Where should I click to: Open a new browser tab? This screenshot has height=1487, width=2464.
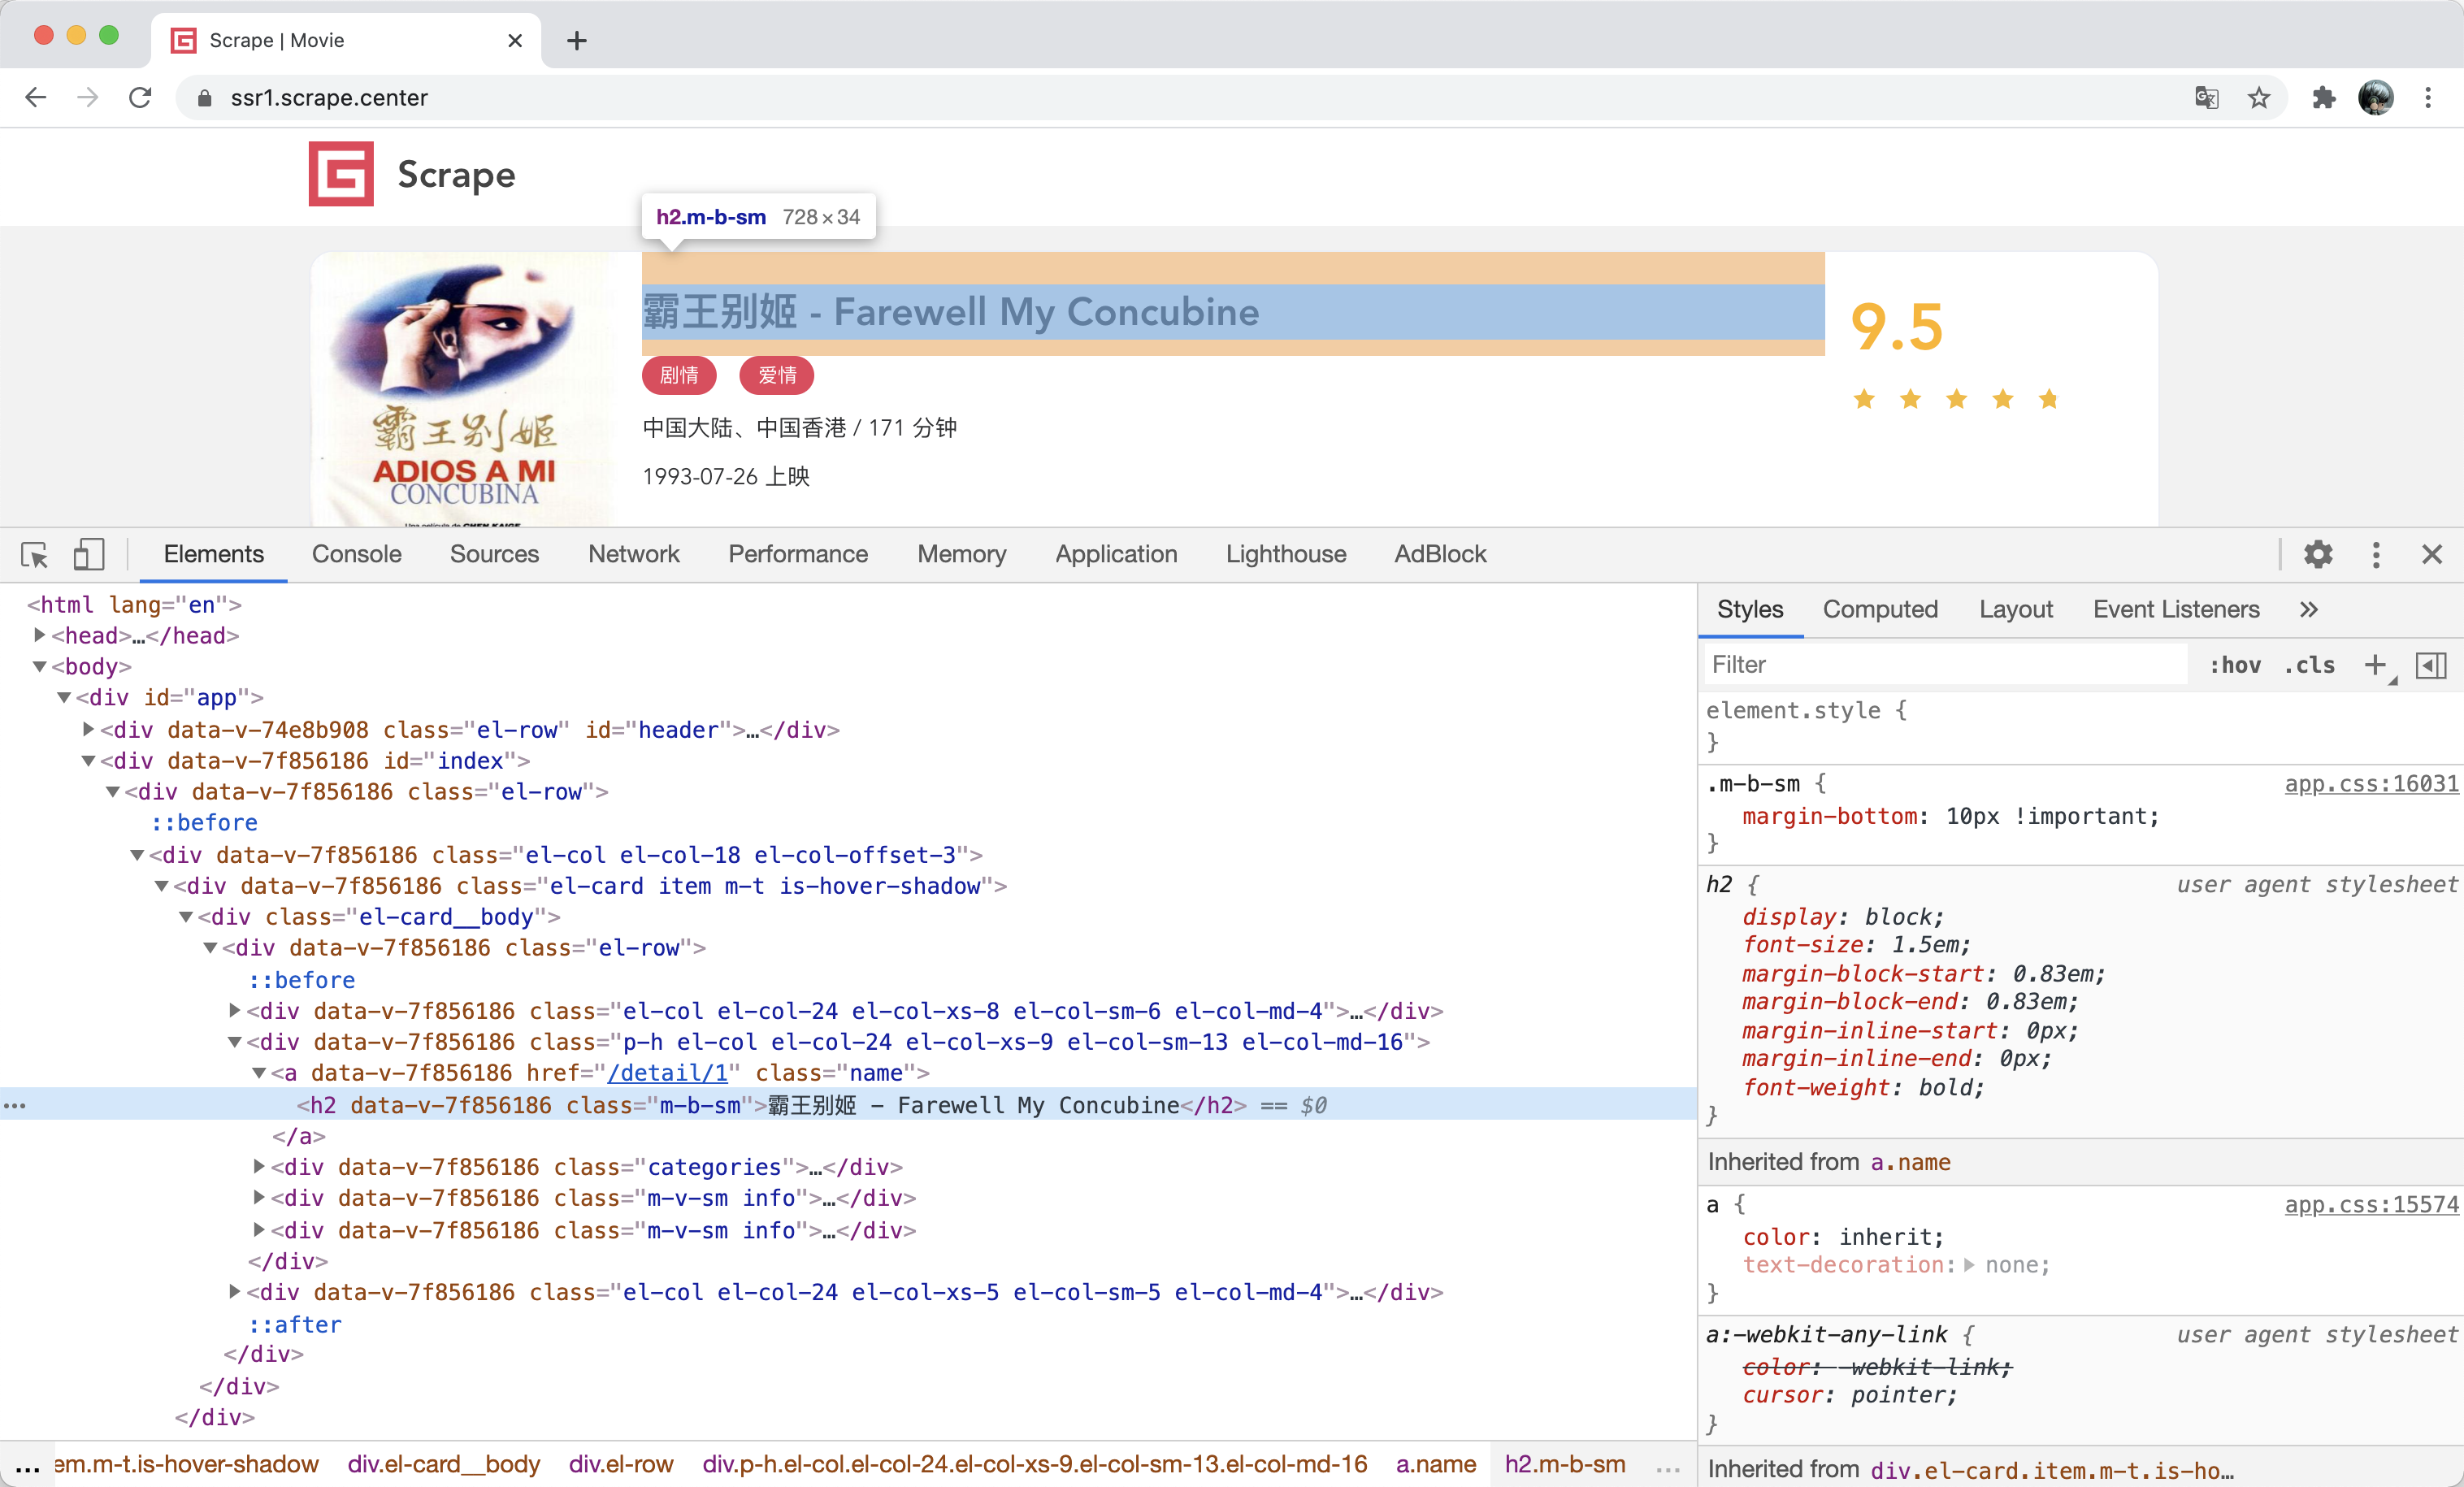pyautogui.click(x=576, y=40)
